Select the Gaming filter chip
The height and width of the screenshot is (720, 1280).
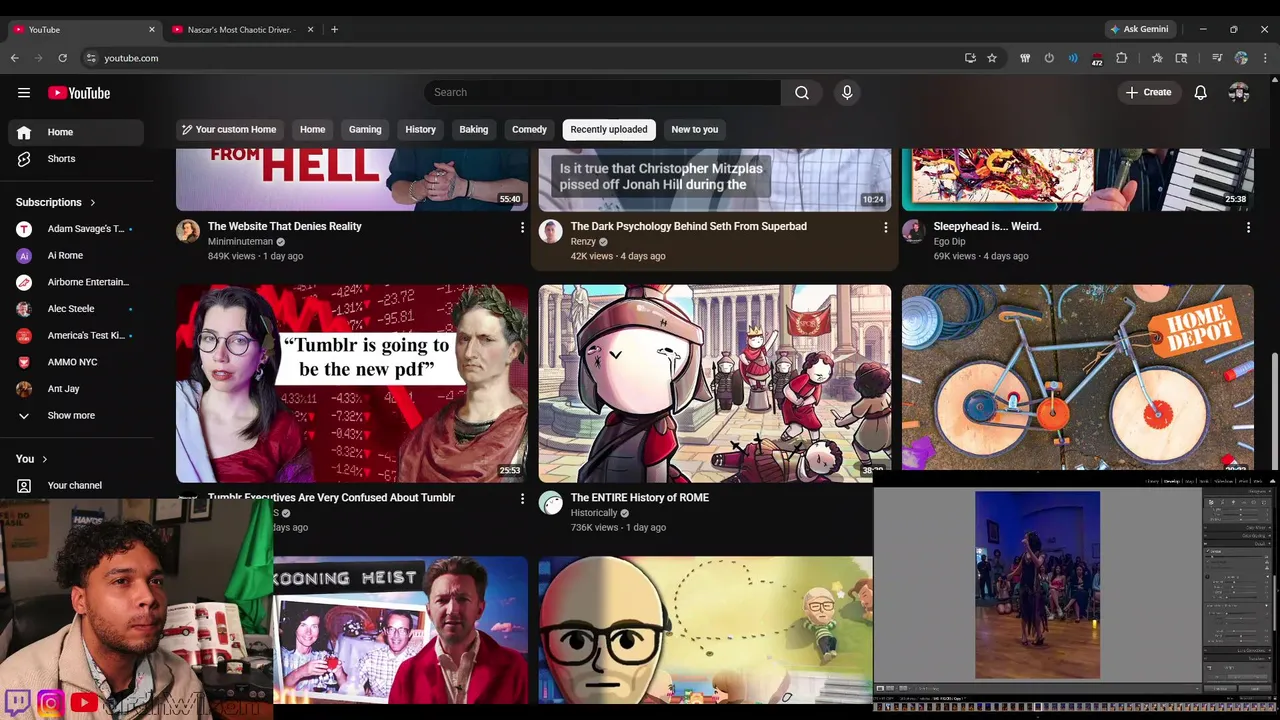[365, 129]
